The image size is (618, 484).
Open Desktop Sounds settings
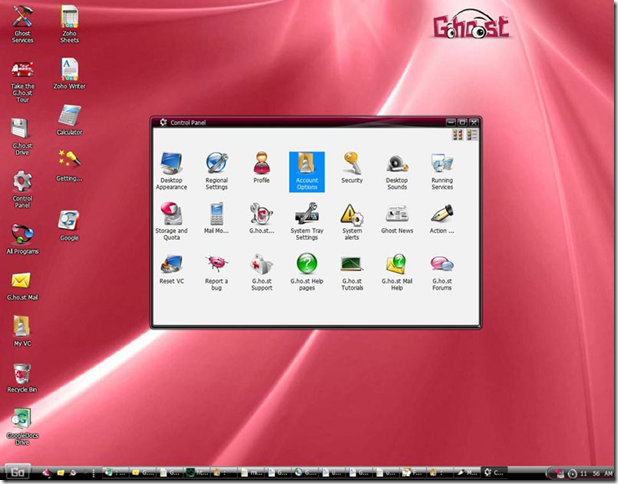point(397,171)
